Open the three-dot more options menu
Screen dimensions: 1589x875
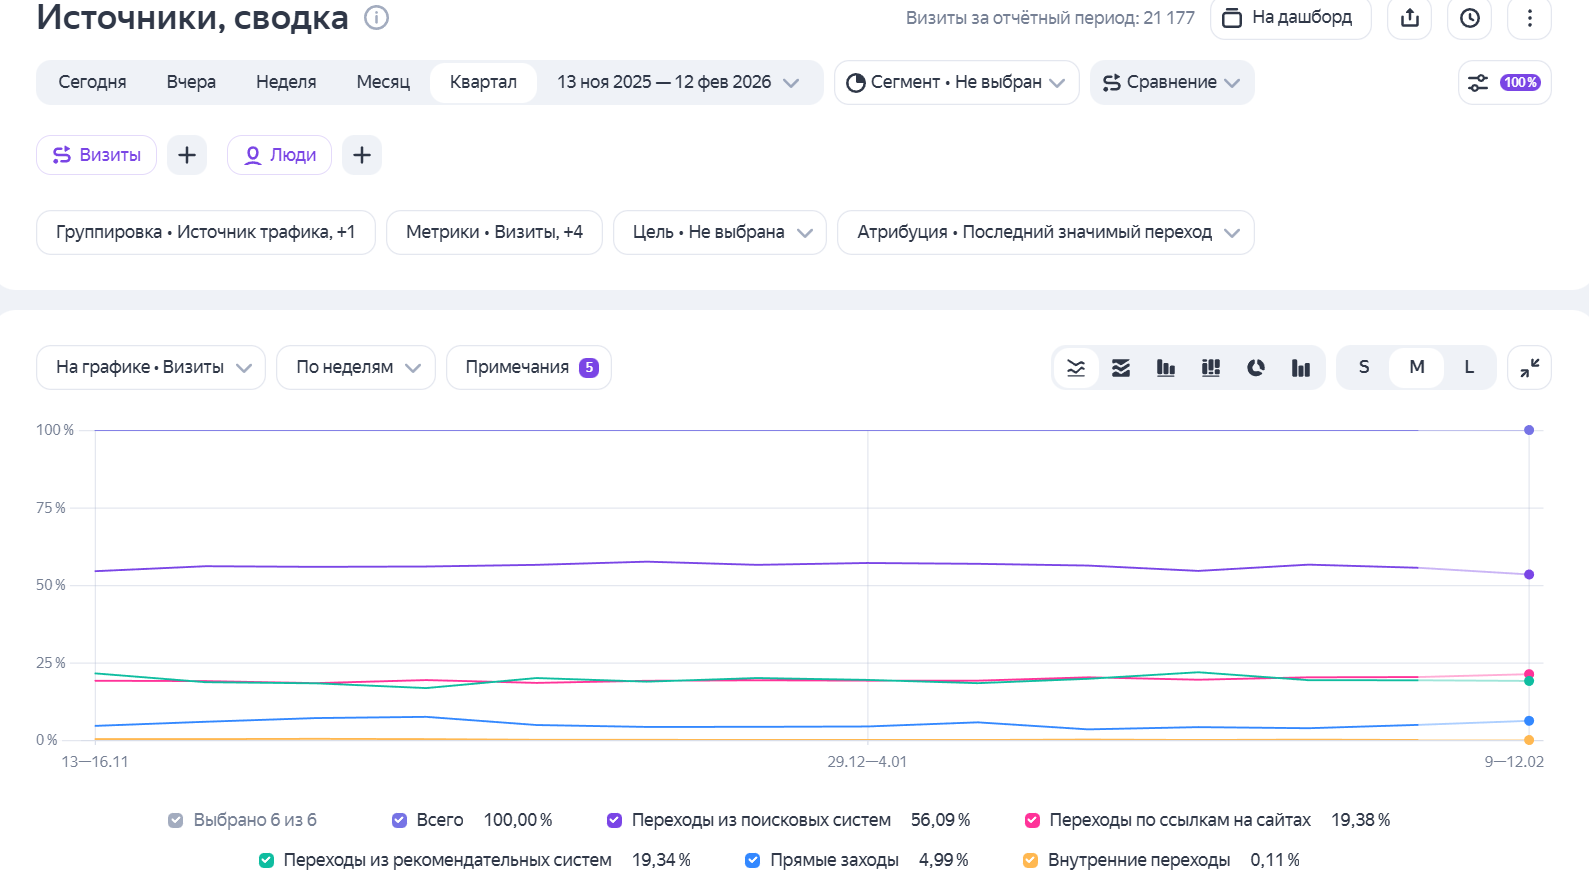[1529, 18]
